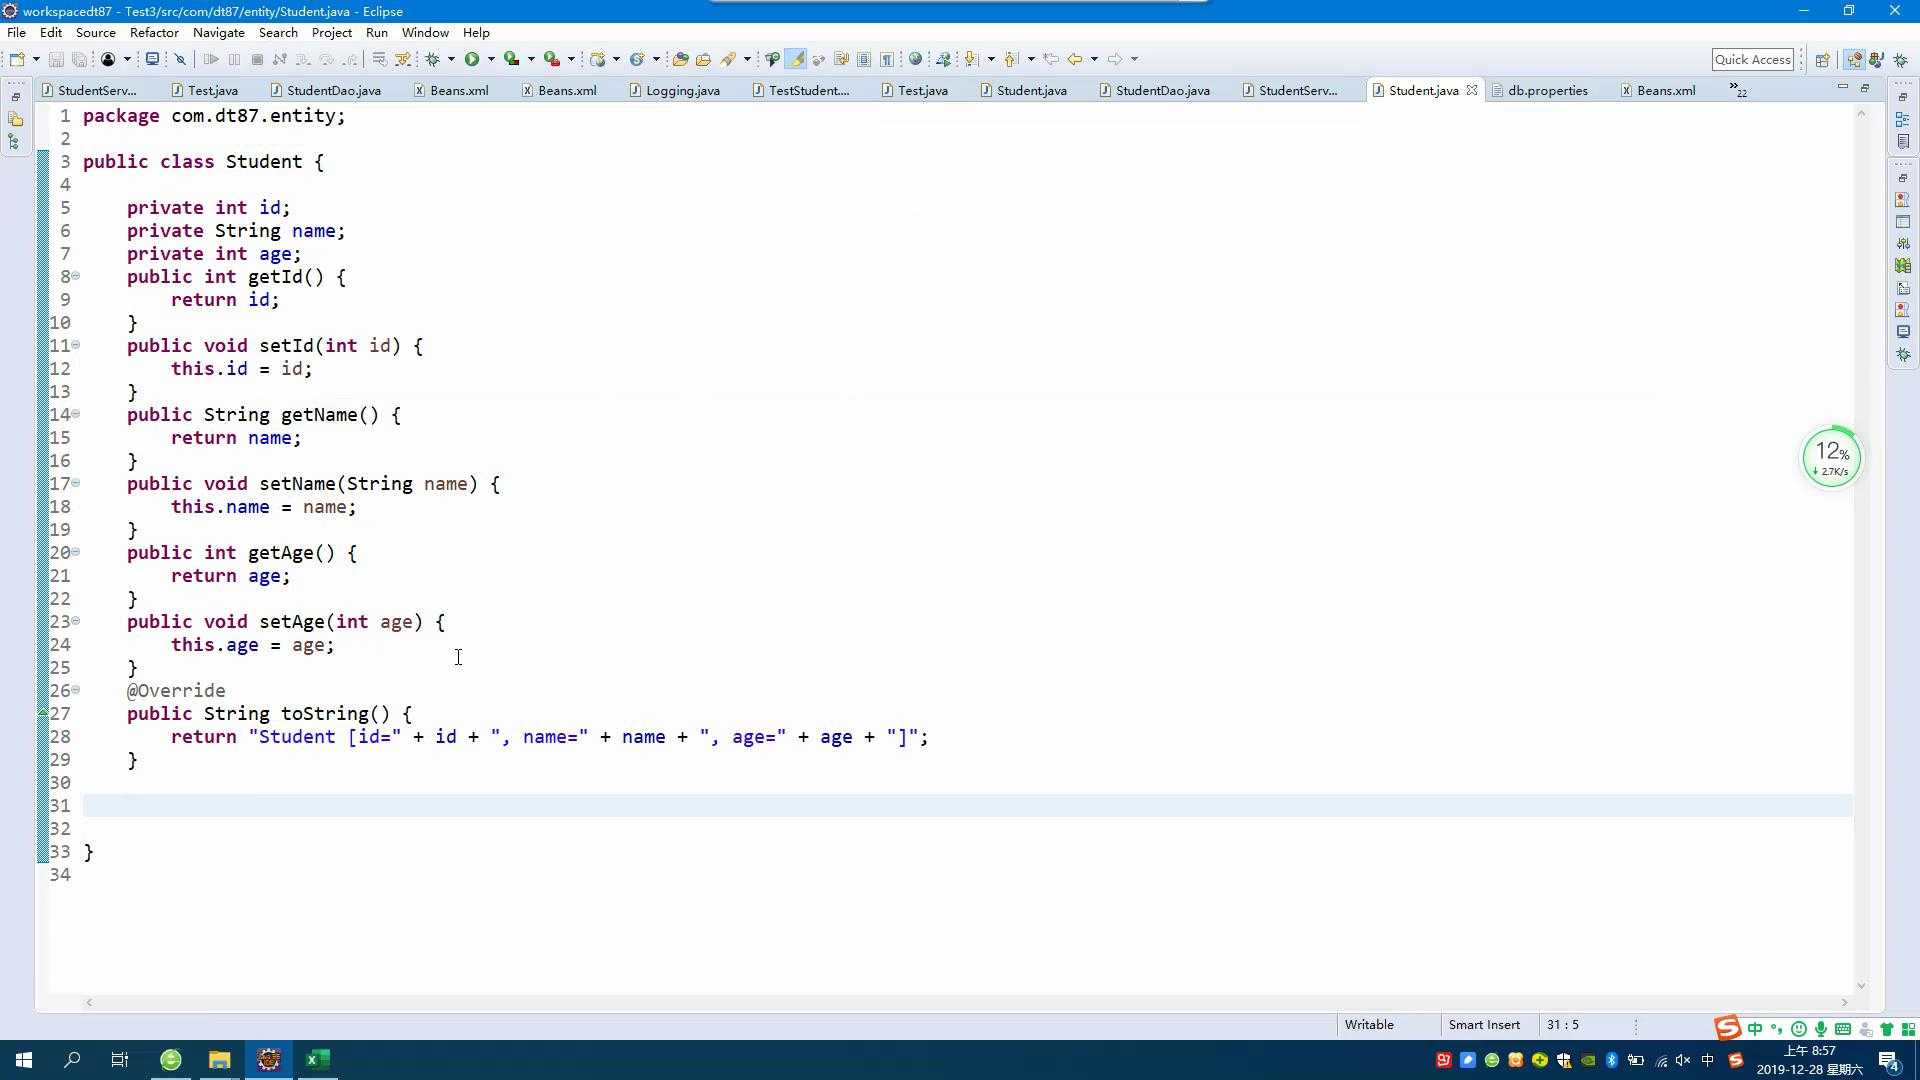Viewport: 1920px width, 1080px height.
Task: Toggle Show Whitespace Characters pilcrow icon
Action: tap(887, 59)
